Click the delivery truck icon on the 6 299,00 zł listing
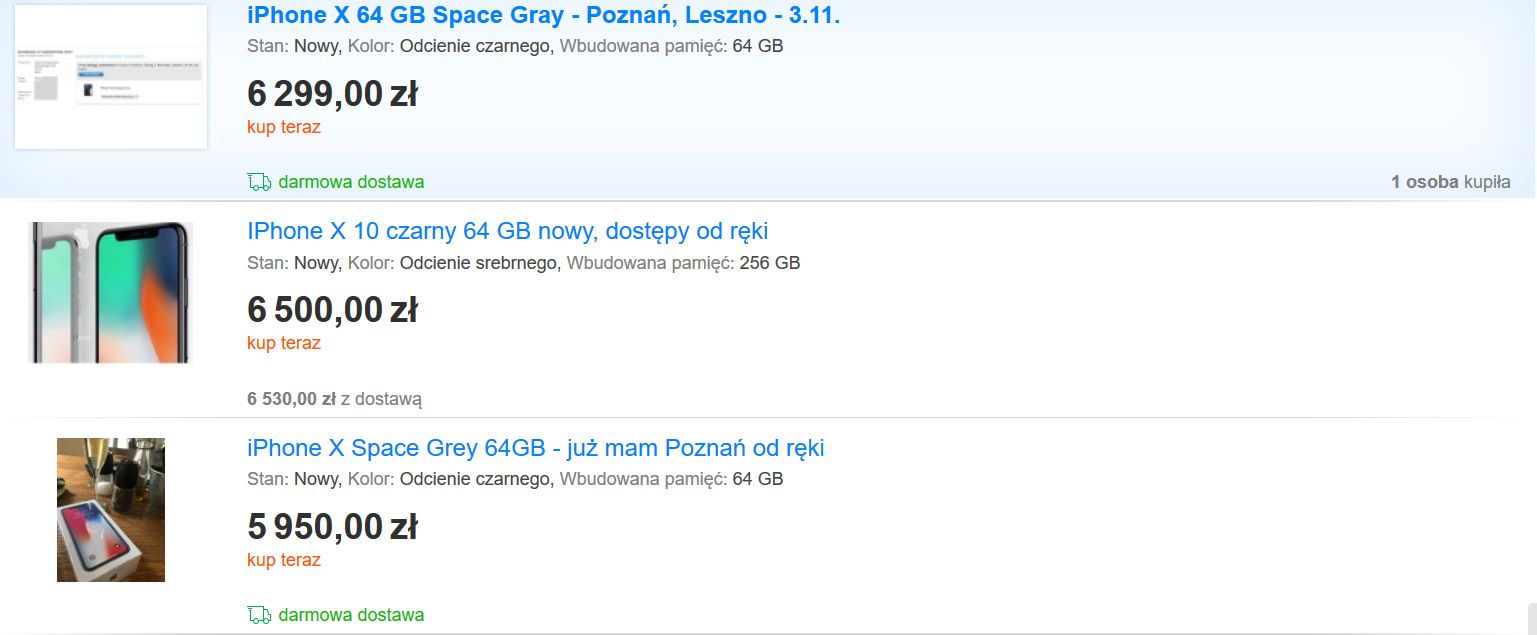This screenshot has width=1537, height=635. click(x=259, y=182)
